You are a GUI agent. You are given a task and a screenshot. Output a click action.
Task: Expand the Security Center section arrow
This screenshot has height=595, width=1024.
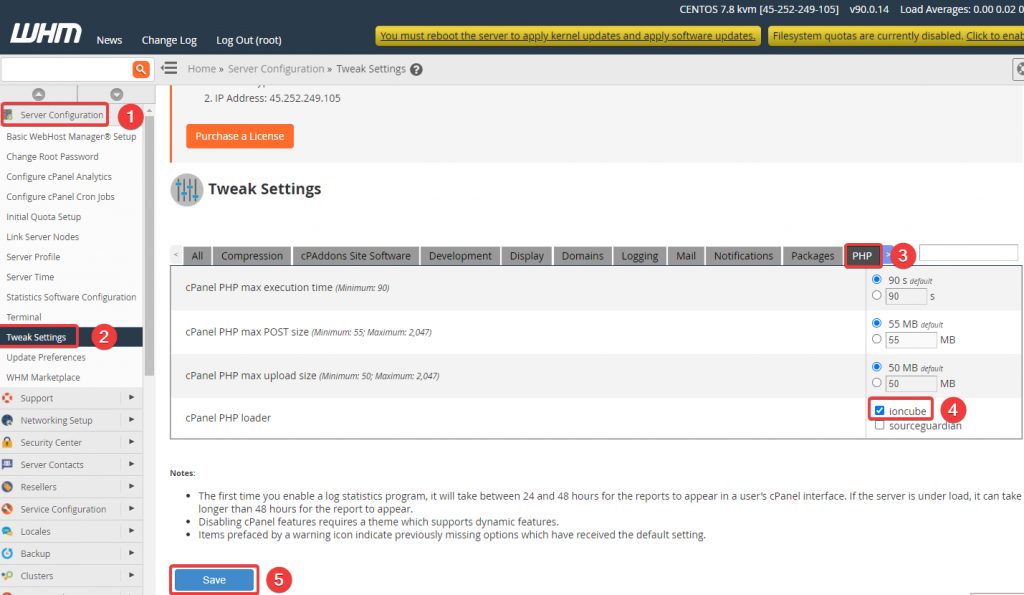131,442
